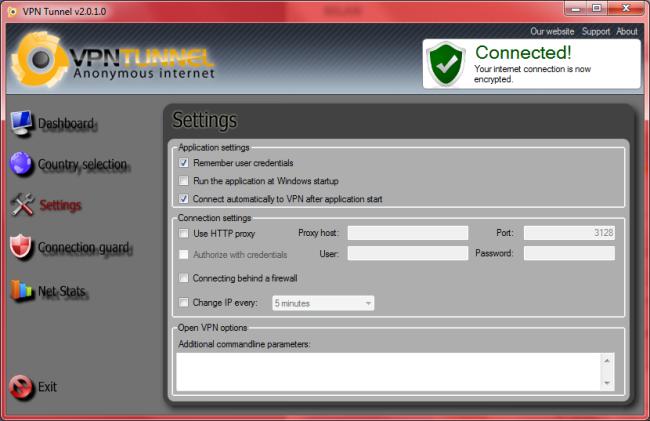This screenshot has height=421, width=650.
Task: Click the Connected! status text
Action: click(x=523, y=53)
